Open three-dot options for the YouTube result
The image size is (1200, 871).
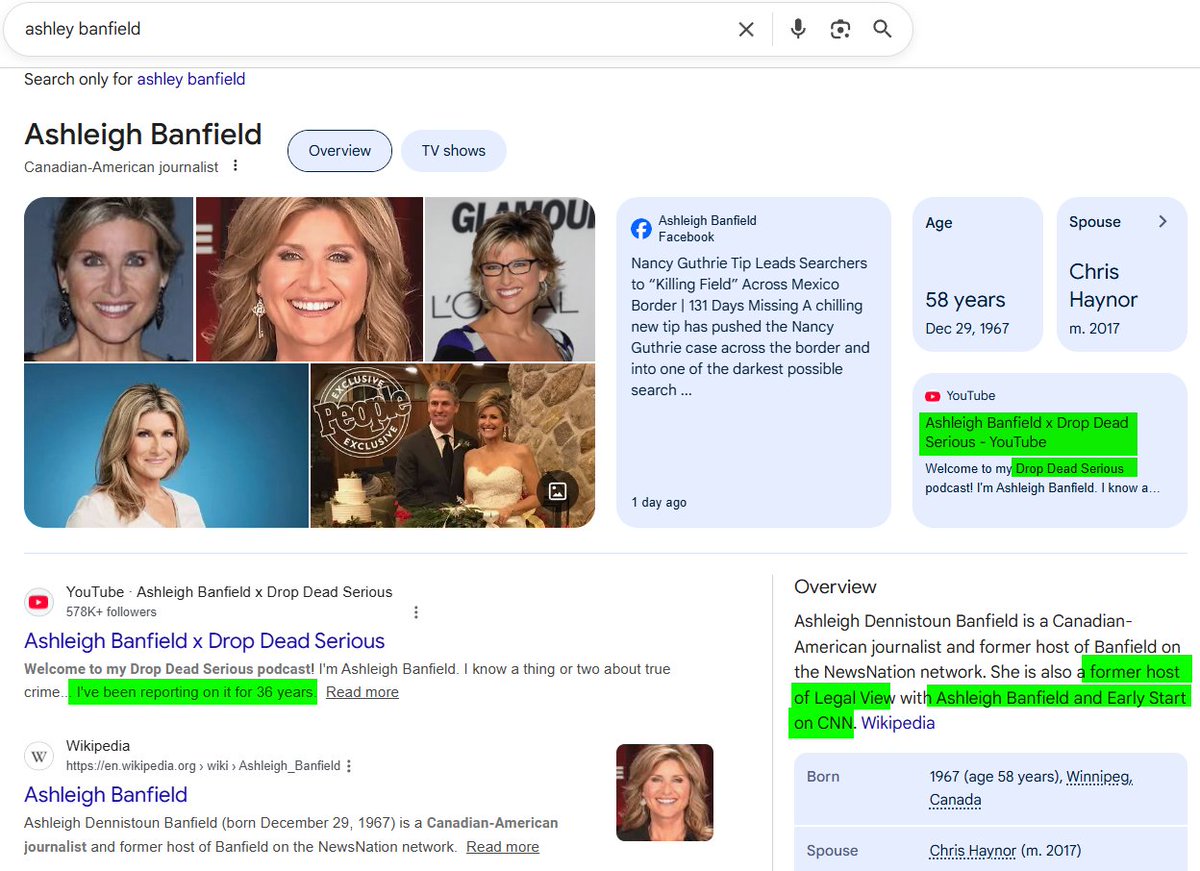(416, 612)
